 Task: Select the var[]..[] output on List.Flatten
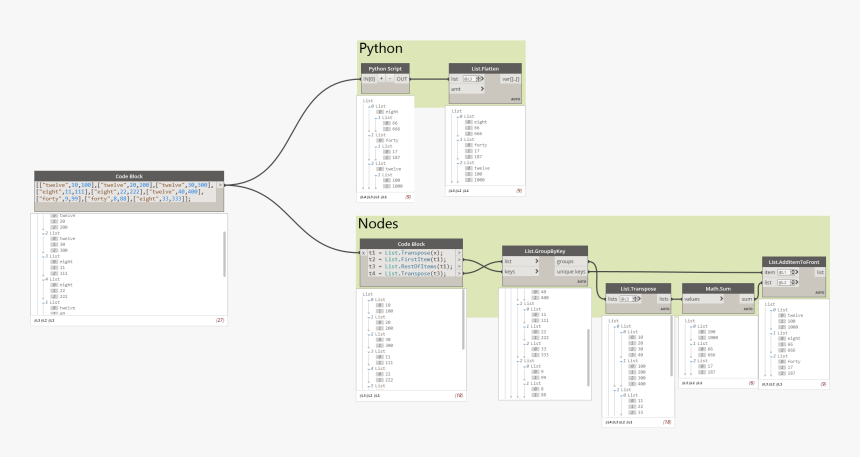511,79
